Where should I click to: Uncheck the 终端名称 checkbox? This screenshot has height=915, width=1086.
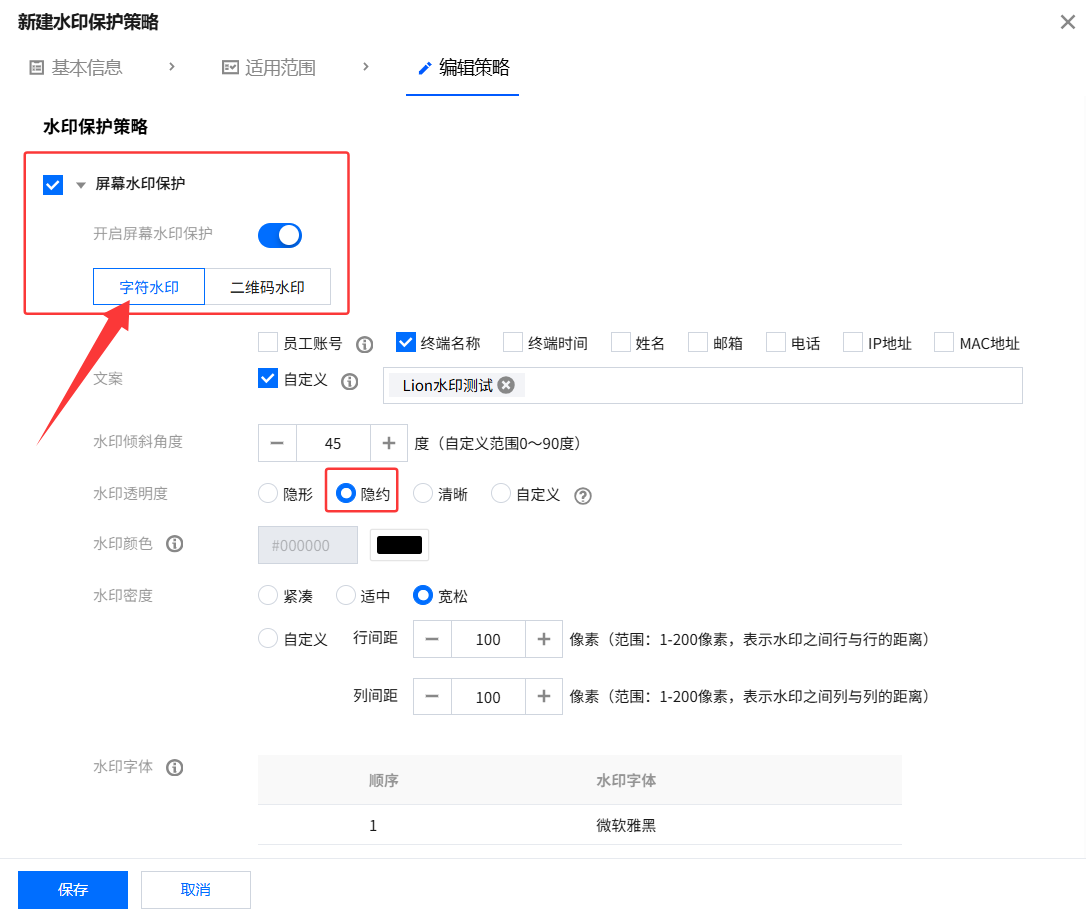click(406, 342)
